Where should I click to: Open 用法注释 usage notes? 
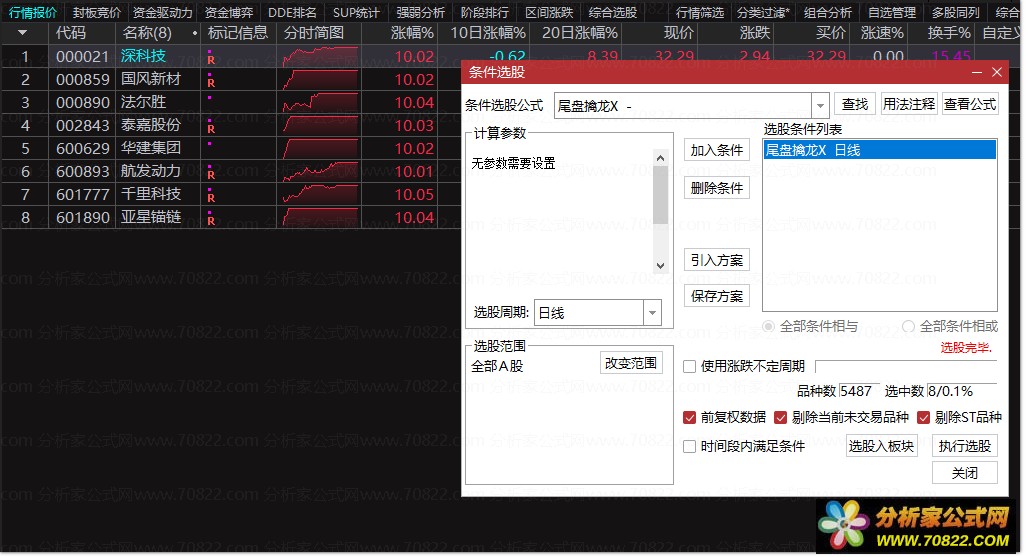click(x=909, y=104)
